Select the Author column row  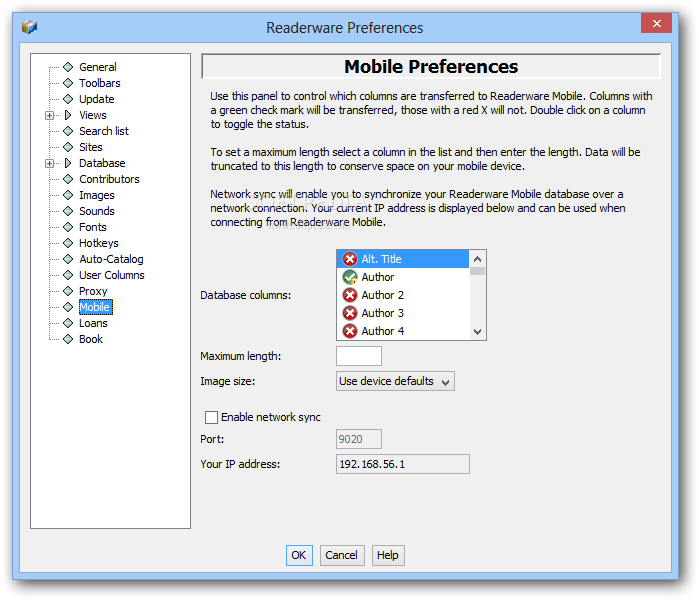coord(403,277)
